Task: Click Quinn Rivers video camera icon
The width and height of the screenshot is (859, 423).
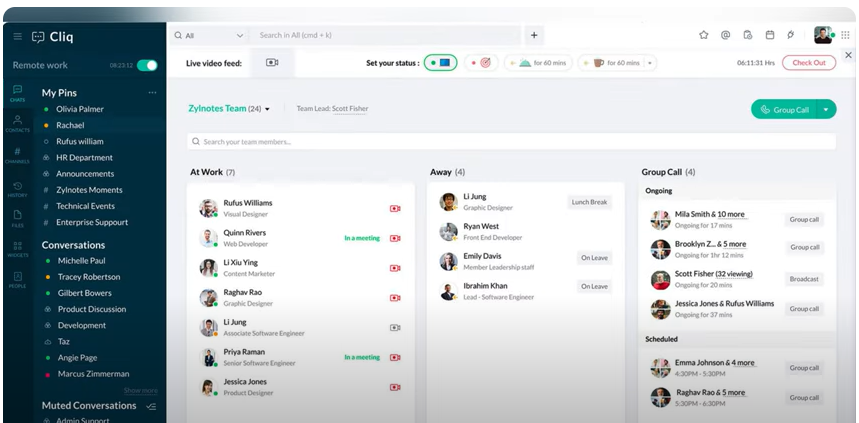Action: [395, 238]
